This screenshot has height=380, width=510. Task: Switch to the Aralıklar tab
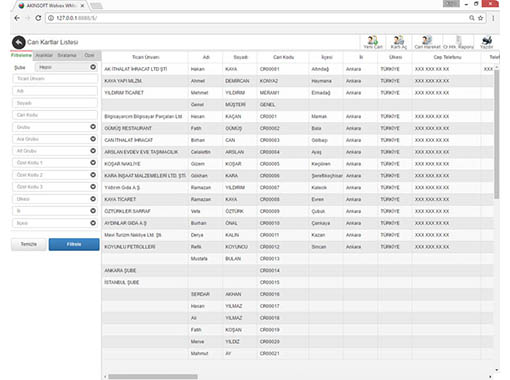tap(44, 55)
